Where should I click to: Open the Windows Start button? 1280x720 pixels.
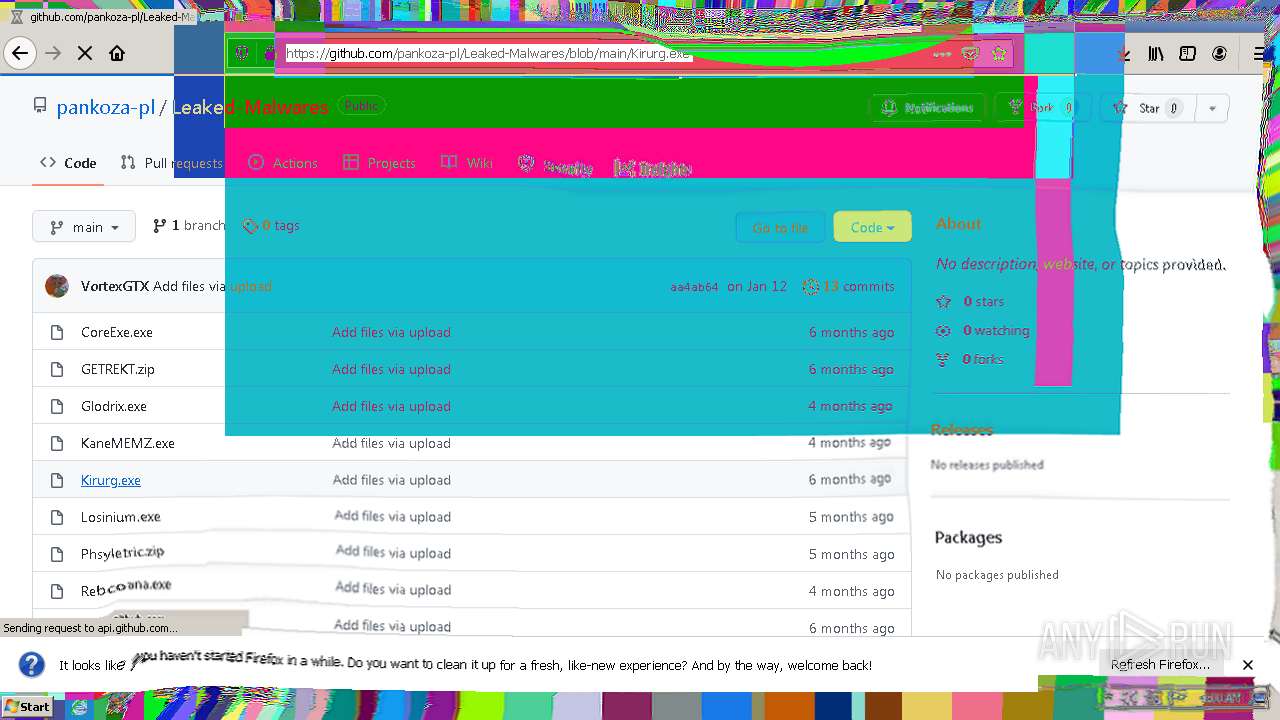(27, 706)
